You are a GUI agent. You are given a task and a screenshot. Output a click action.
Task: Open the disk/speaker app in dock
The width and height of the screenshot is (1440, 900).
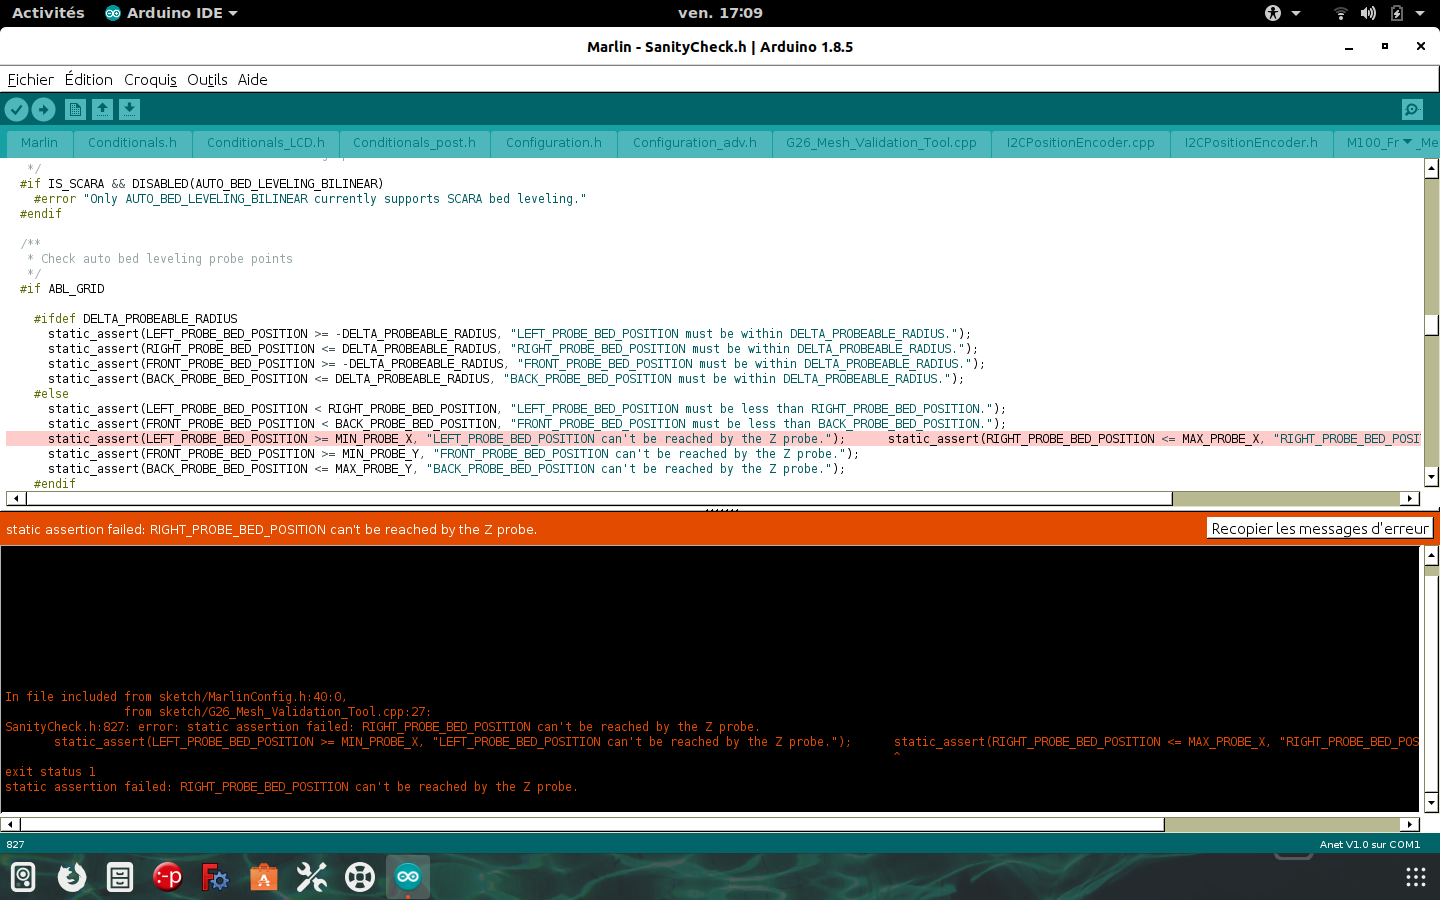pyautogui.click(x=23, y=878)
